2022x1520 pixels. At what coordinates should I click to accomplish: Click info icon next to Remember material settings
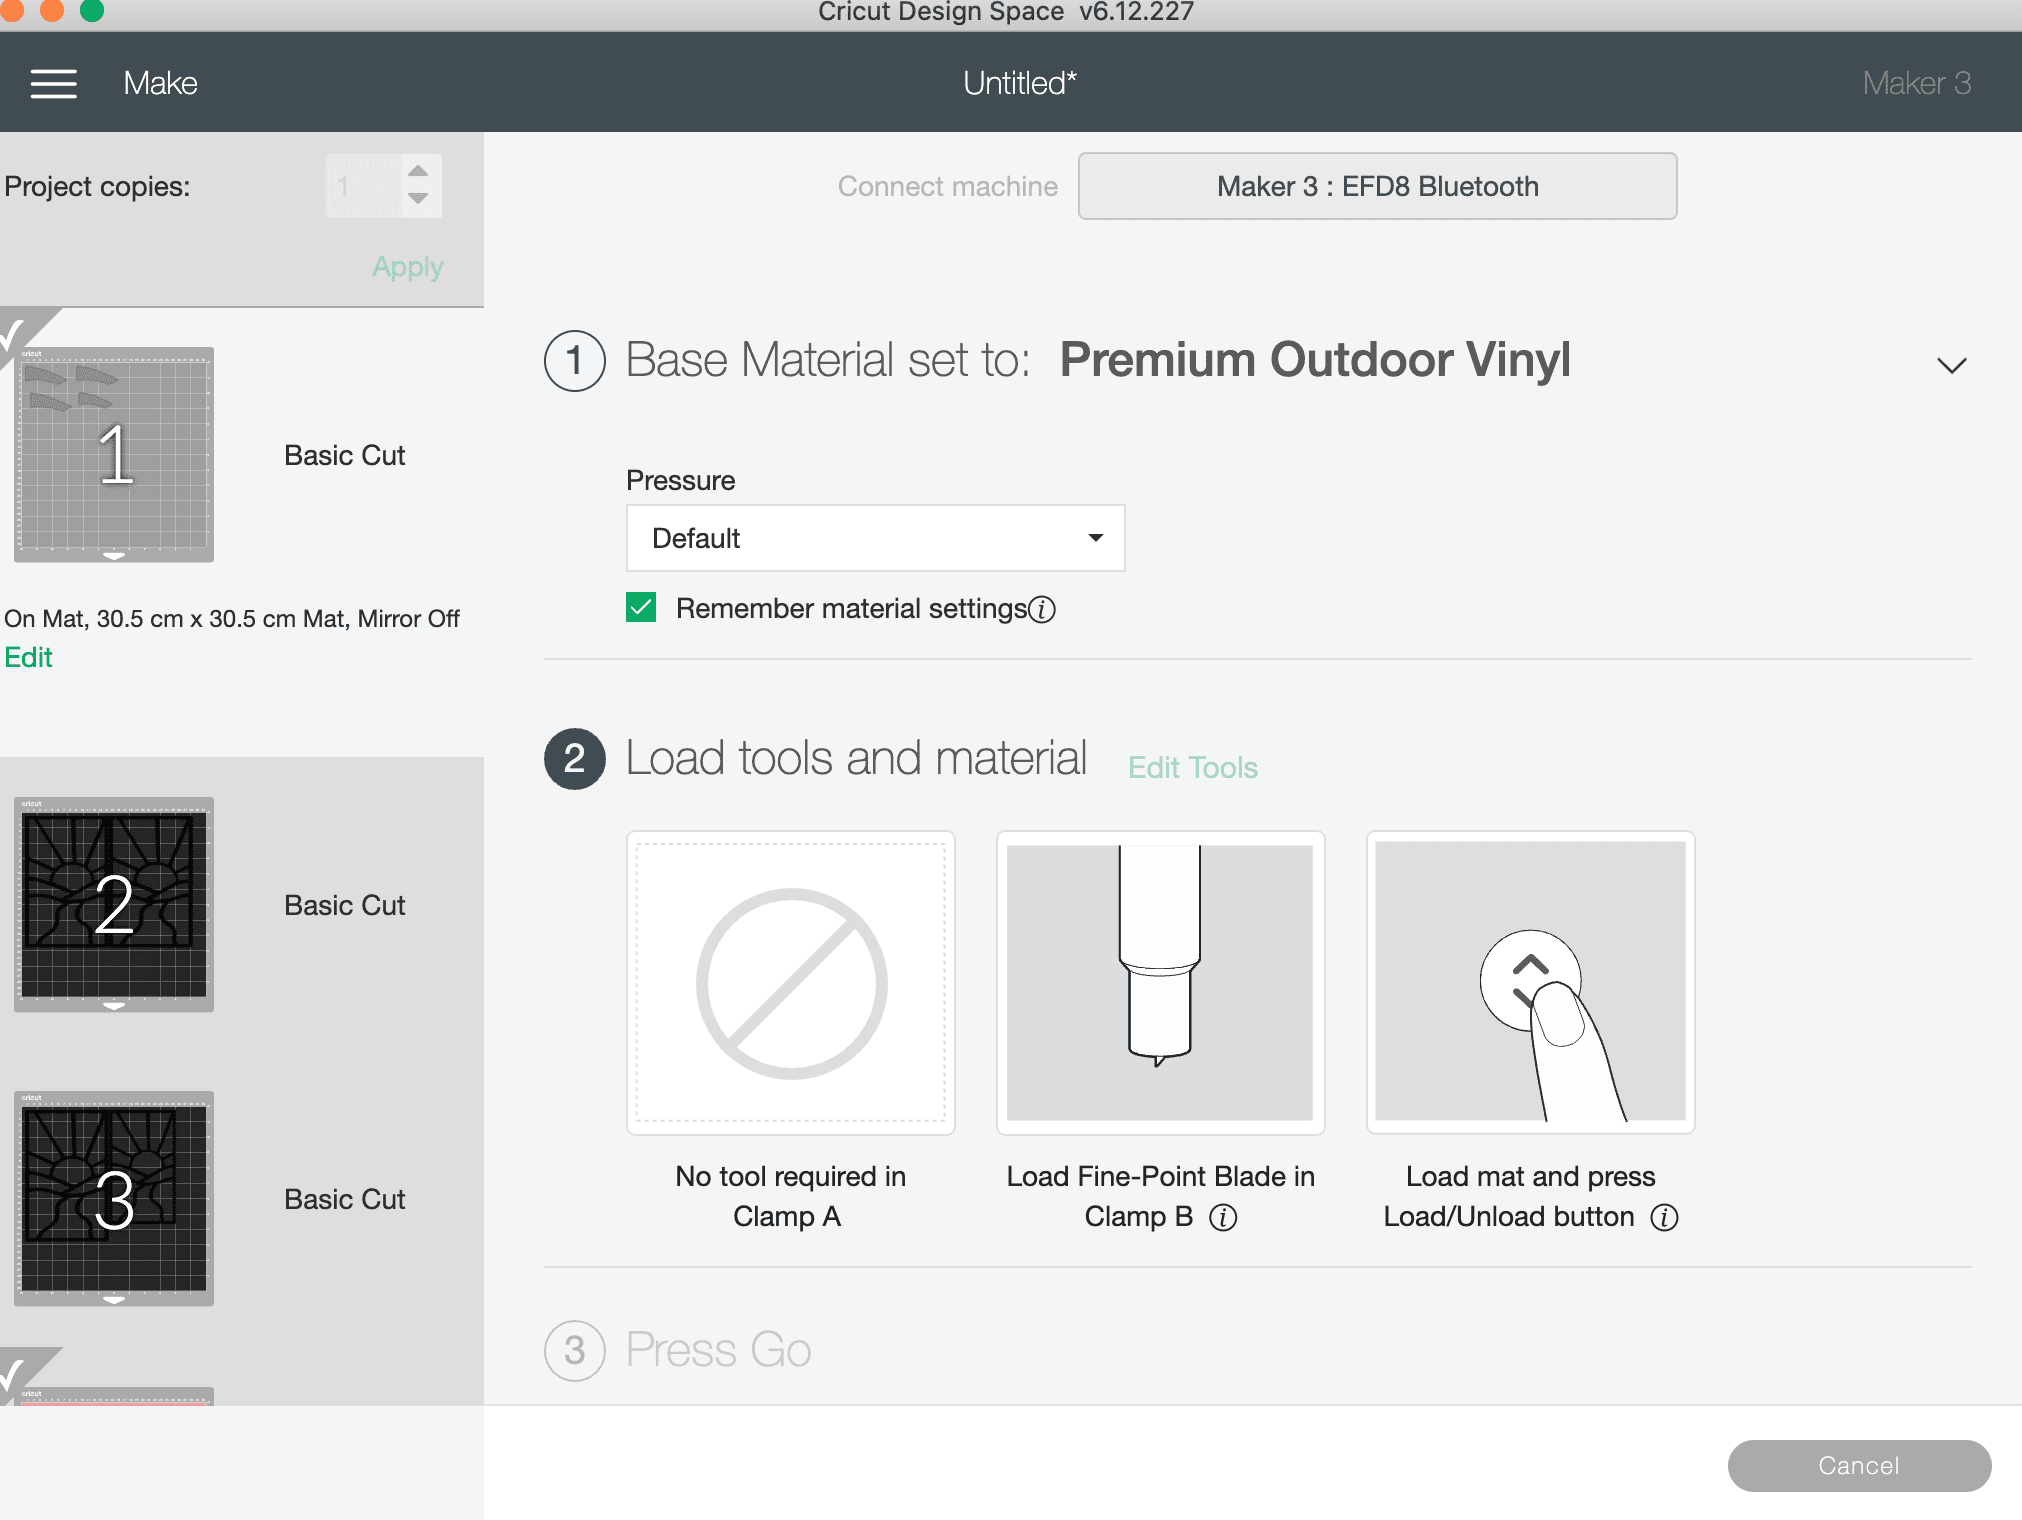[x=1042, y=610]
